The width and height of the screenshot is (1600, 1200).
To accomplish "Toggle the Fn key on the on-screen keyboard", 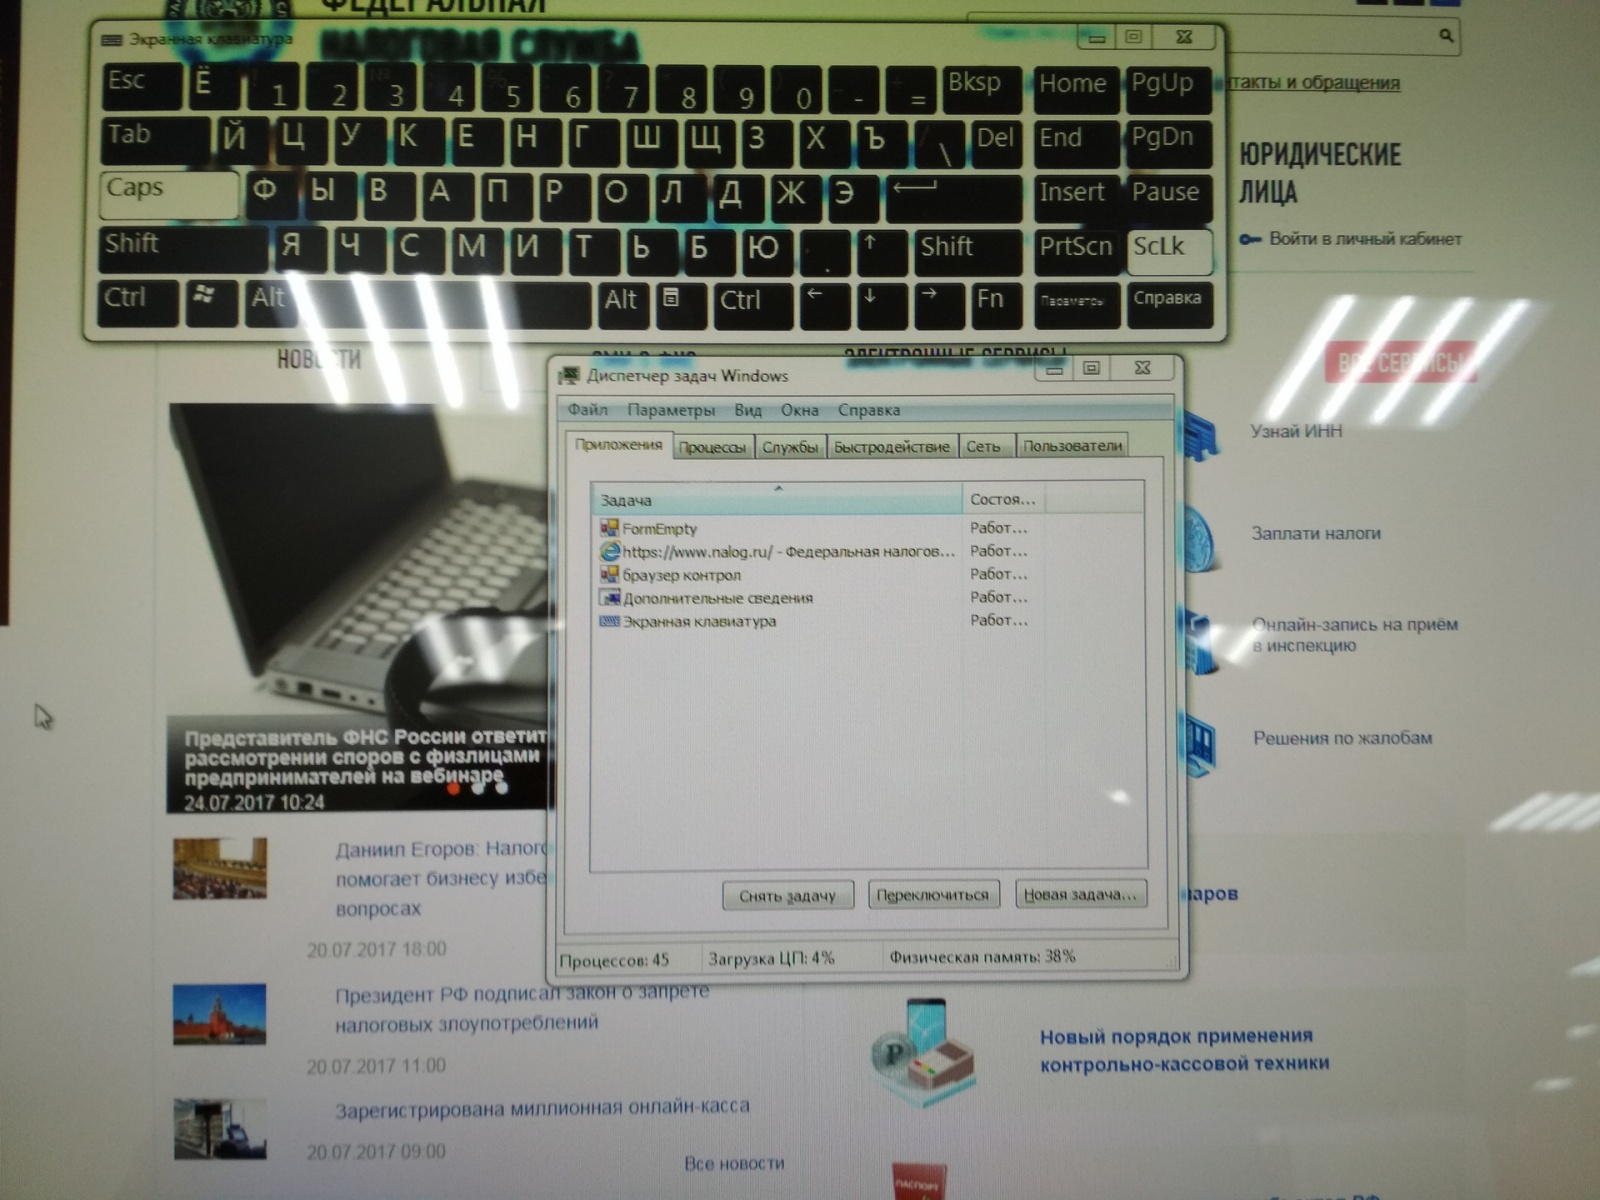I will pos(995,305).
